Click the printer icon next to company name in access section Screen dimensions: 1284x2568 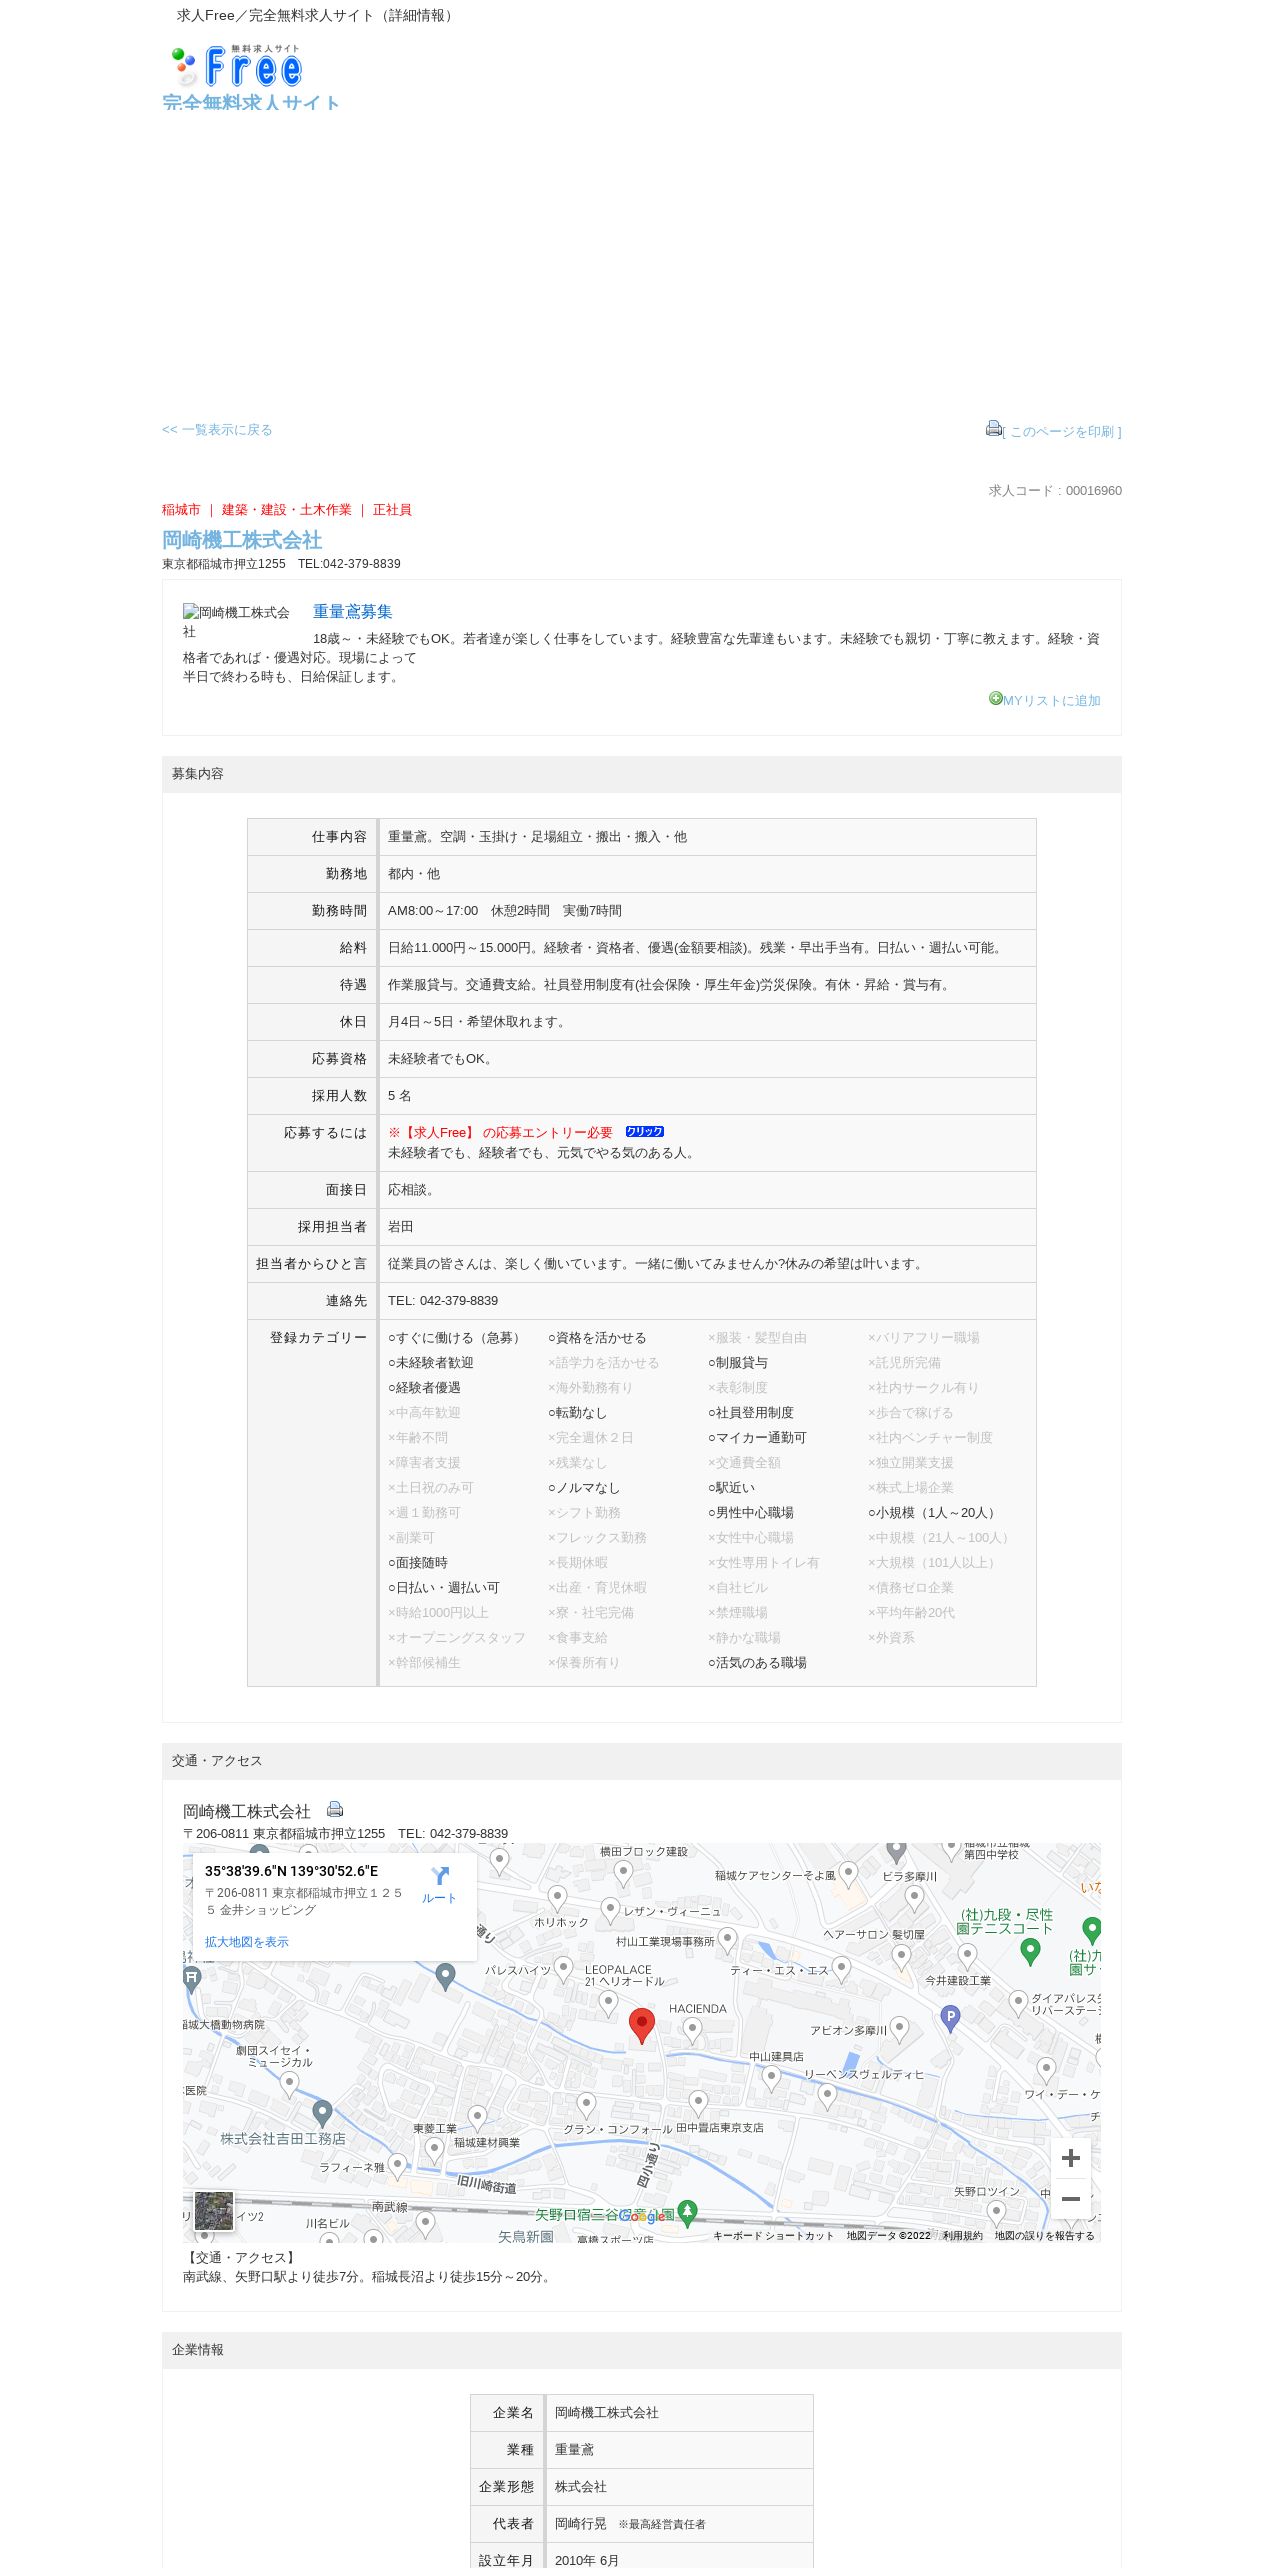[335, 1809]
